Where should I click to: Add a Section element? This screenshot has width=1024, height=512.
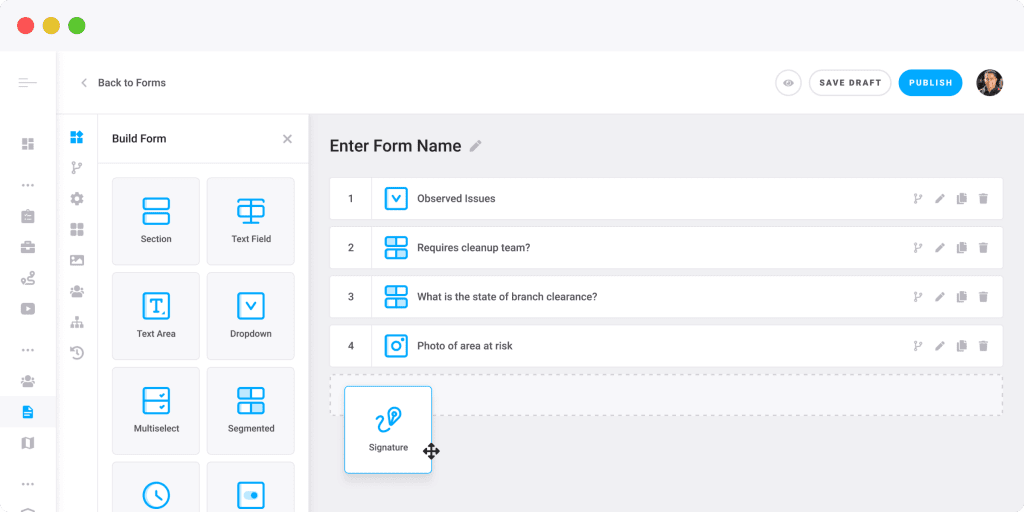click(156, 221)
